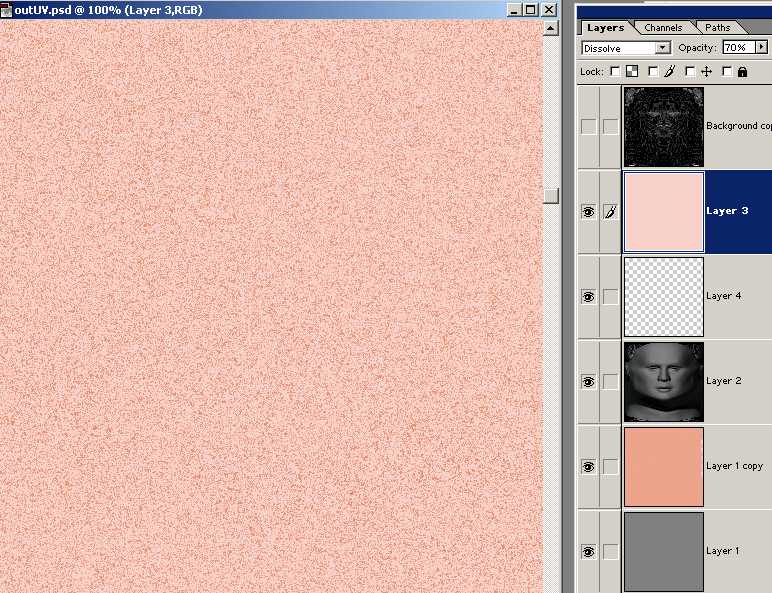Click the lock all padlock icon

pyautogui.click(x=742, y=72)
